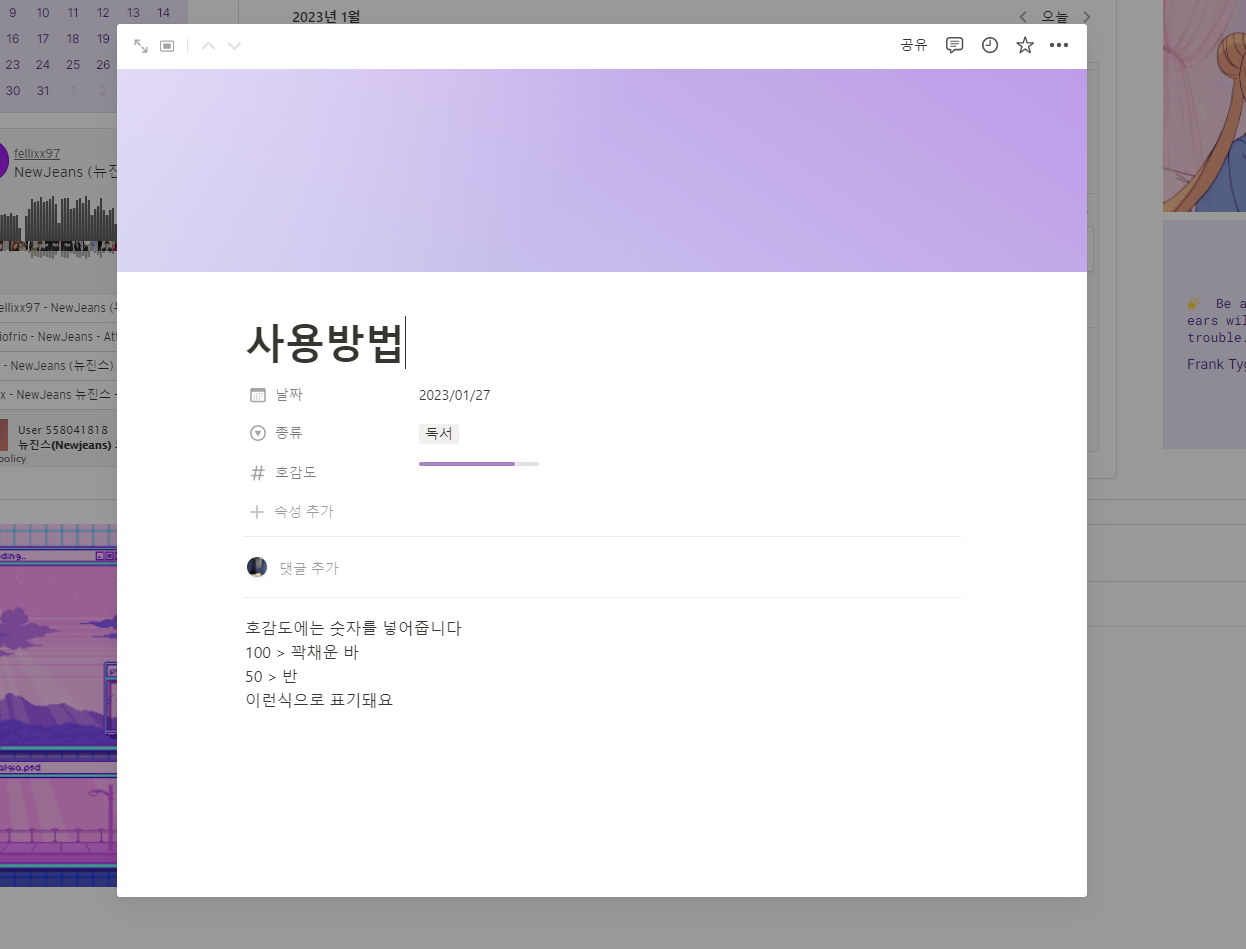View page update history clock icon
This screenshot has height=949, width=1246.
[990, 45]
